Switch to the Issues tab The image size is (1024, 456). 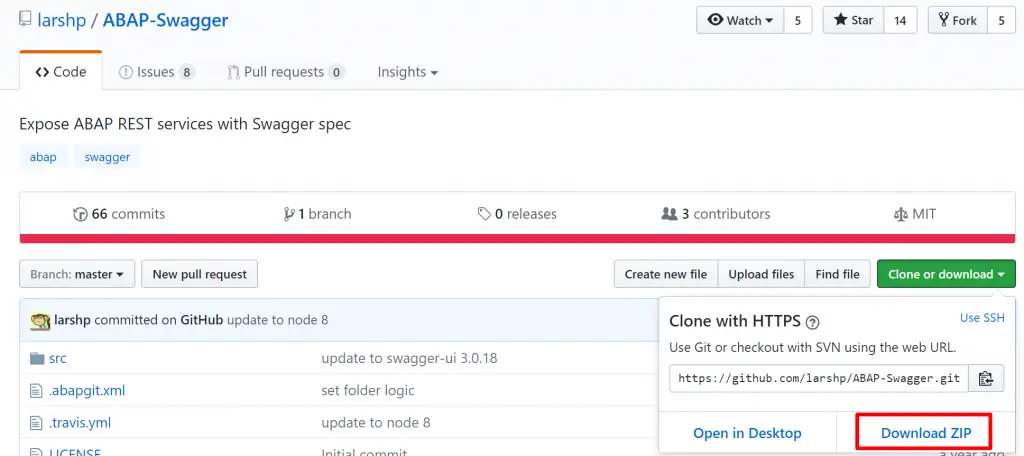157,72
